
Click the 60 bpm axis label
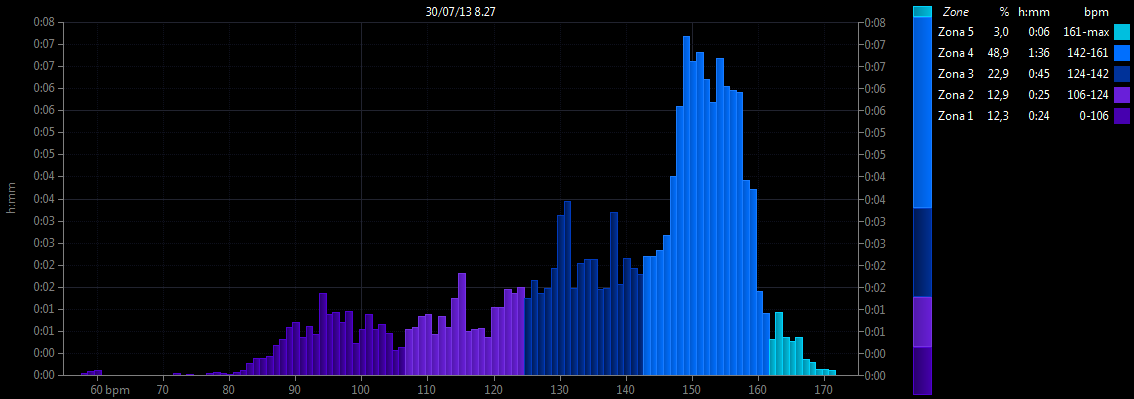pos(110,390)
